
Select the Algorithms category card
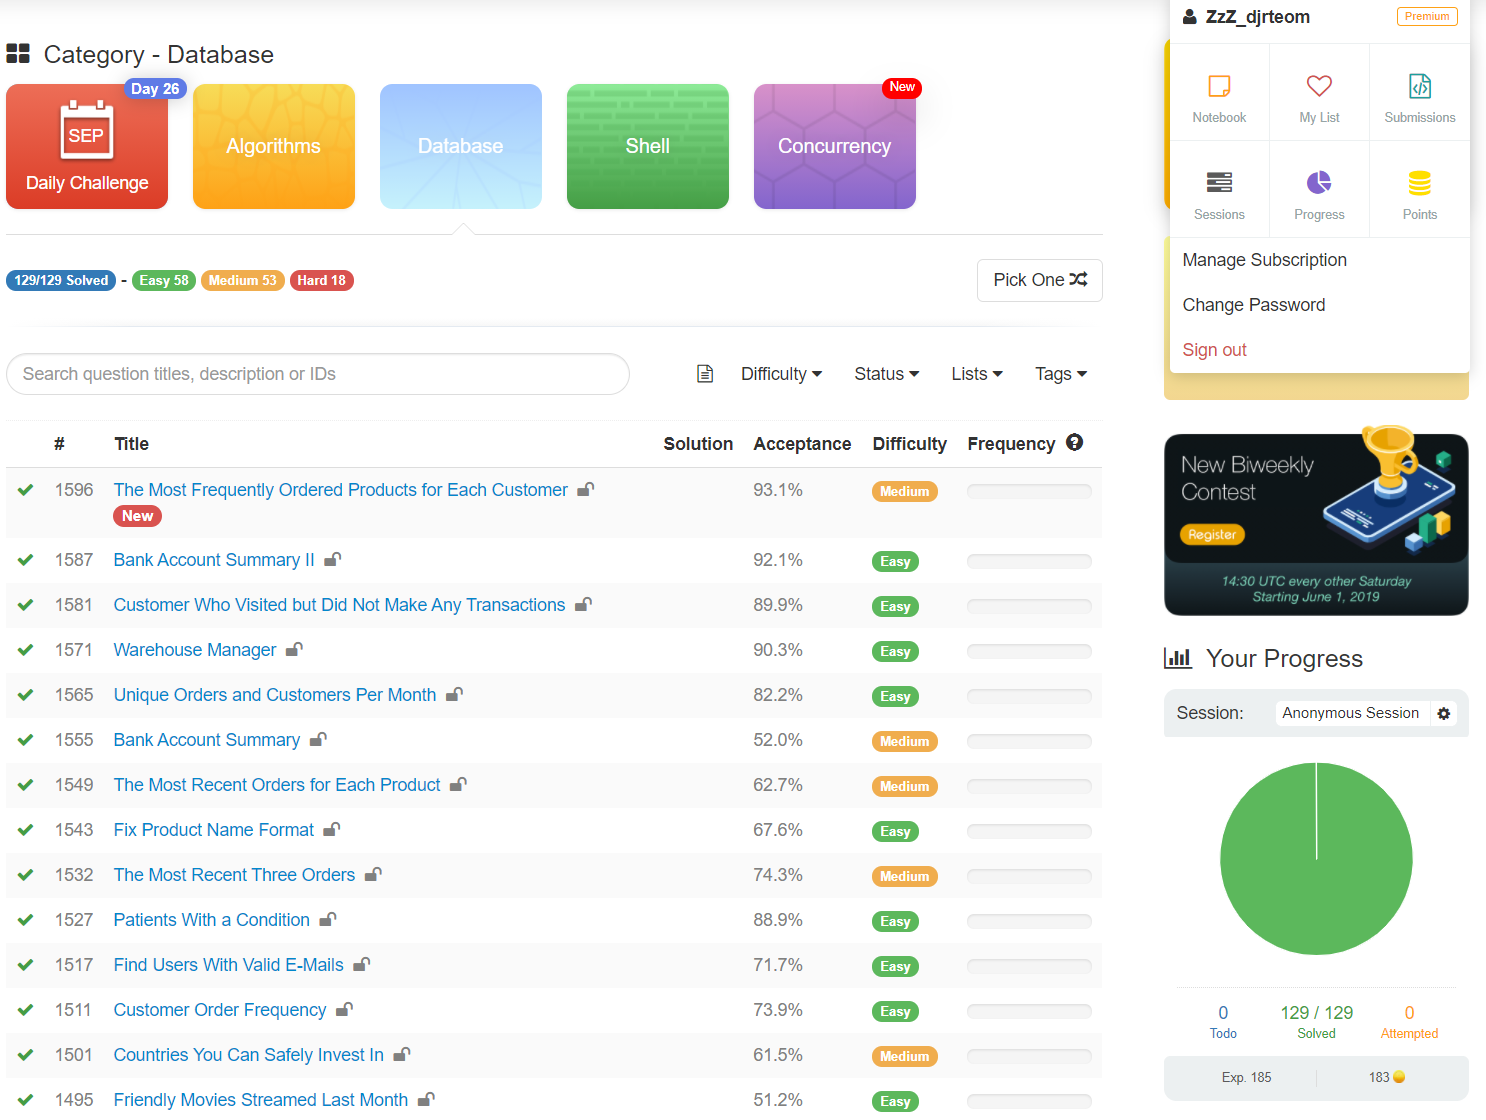(x=274, y=146)
